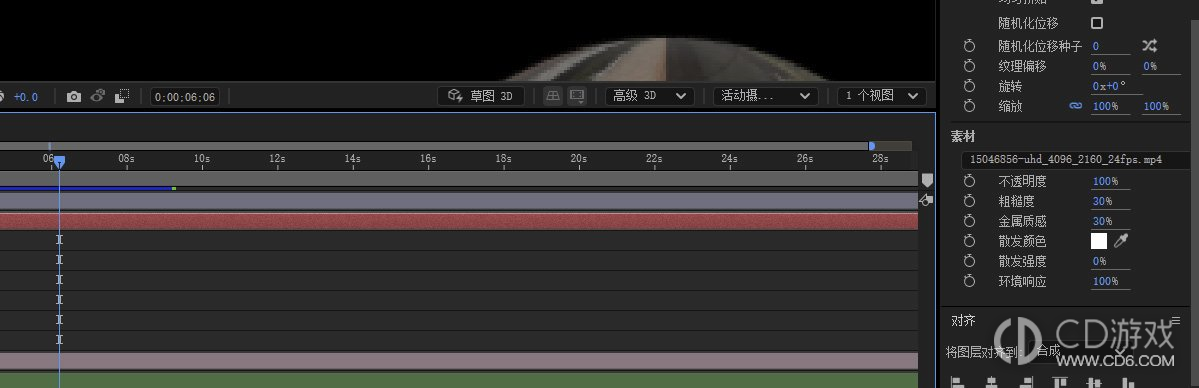Click the comp button below marker bin

coord(926,200)
